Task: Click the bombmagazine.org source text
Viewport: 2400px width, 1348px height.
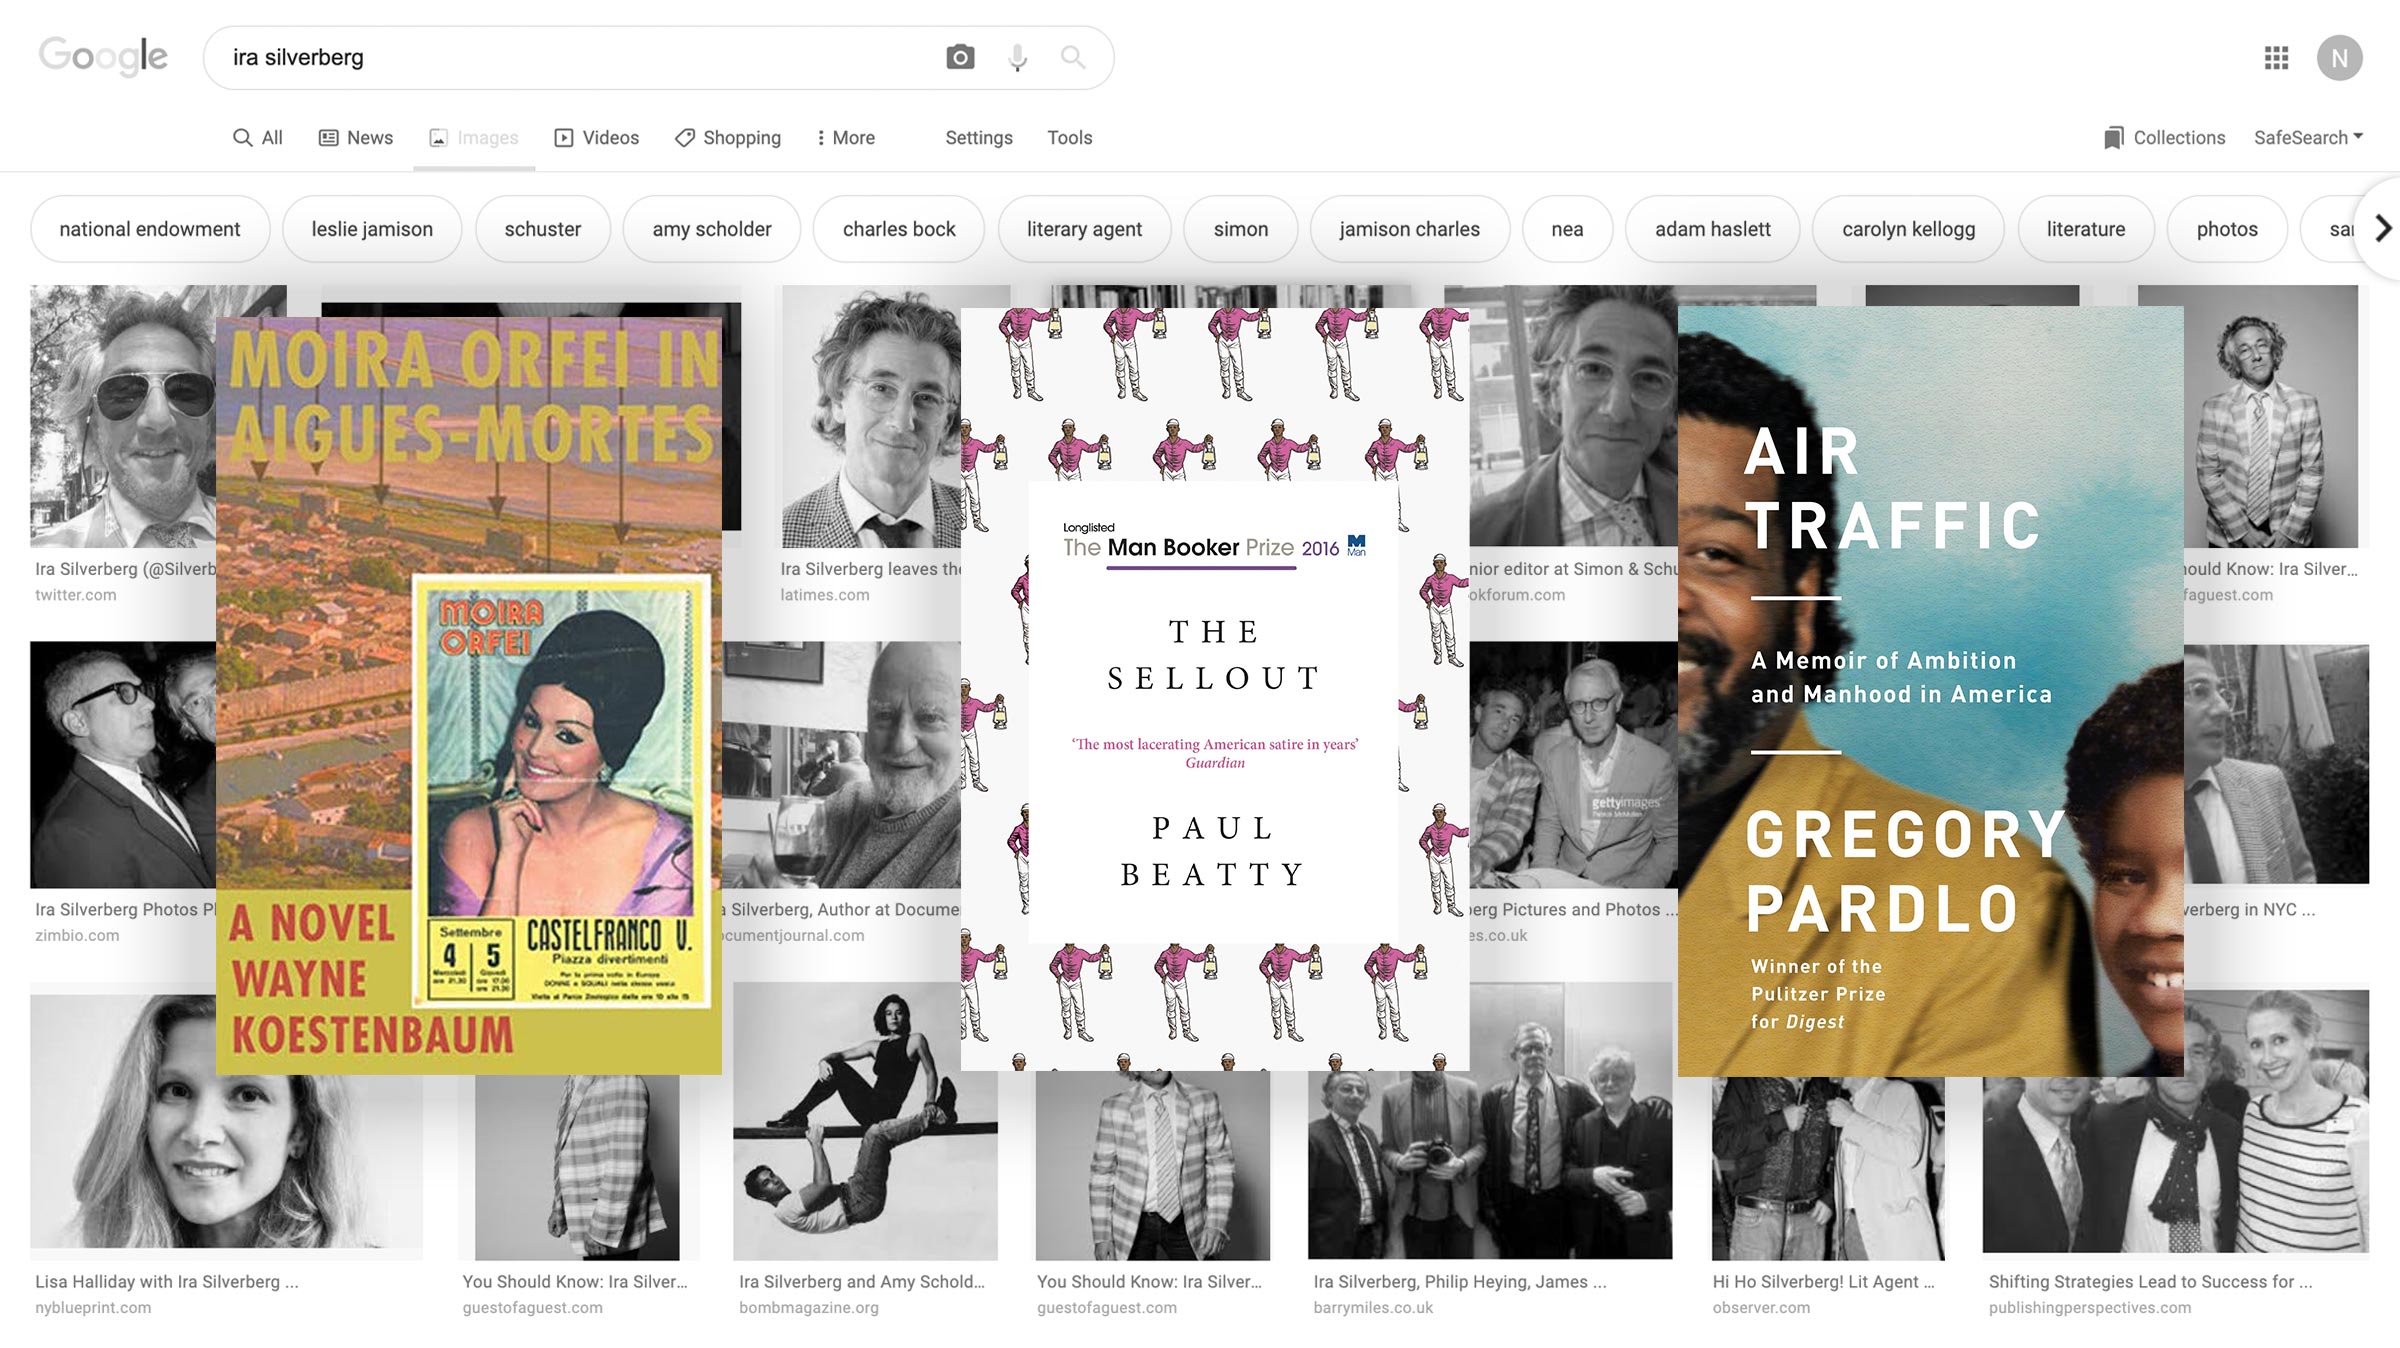Action: tap(809, 1307)
